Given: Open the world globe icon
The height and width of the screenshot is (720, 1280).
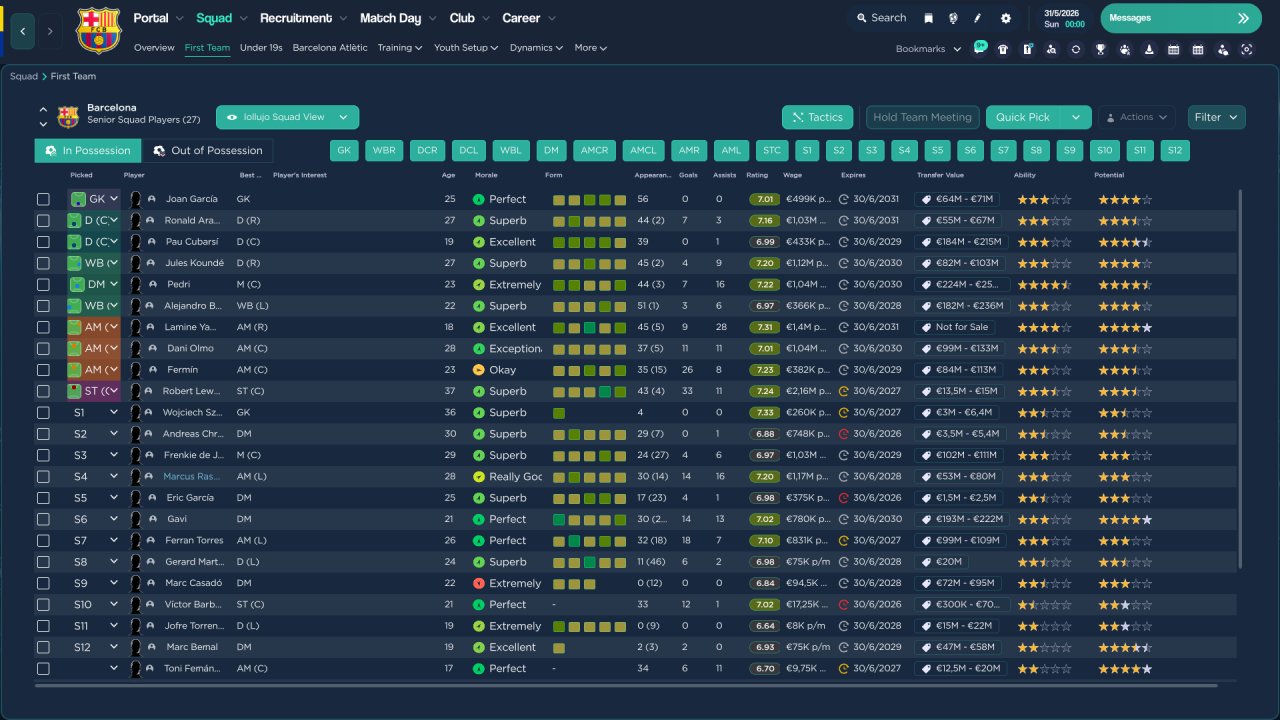Looking at the screenshot, I should (x=953, y=18).
